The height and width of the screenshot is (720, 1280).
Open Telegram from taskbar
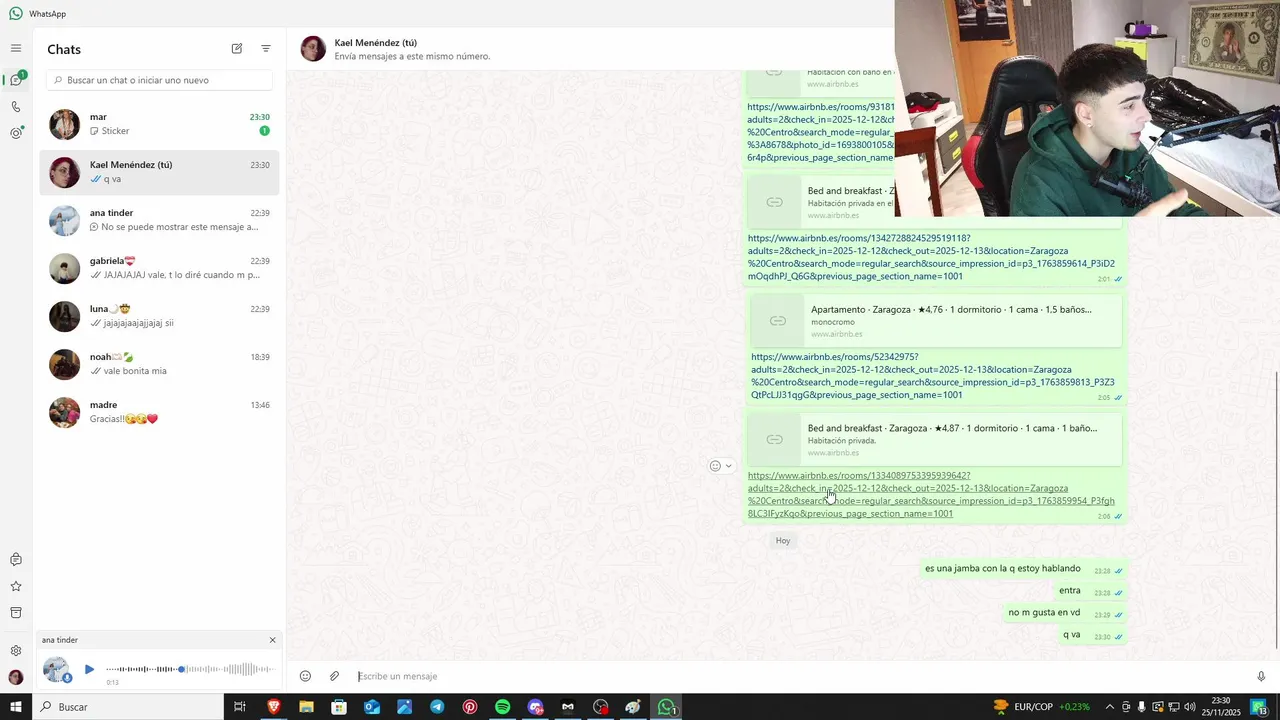(x=437, y=707)
